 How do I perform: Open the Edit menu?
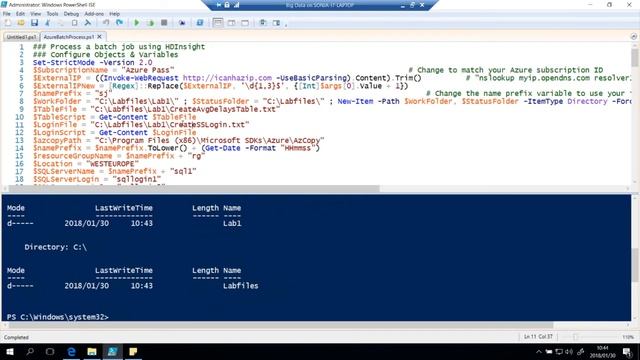click(20, 14)
